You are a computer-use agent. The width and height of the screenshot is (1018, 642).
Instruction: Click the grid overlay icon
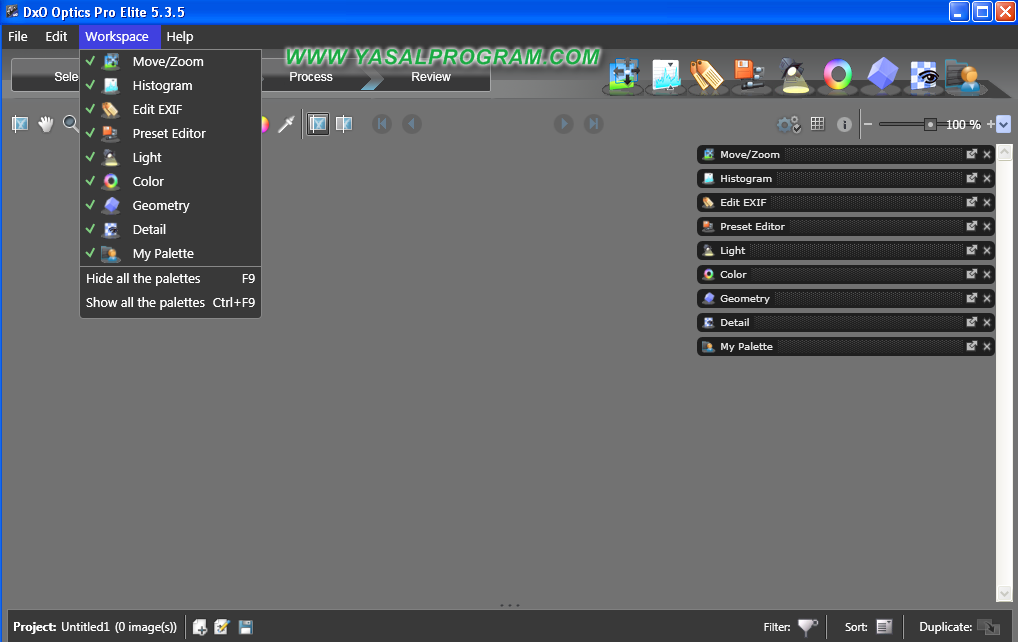(817, 124)
